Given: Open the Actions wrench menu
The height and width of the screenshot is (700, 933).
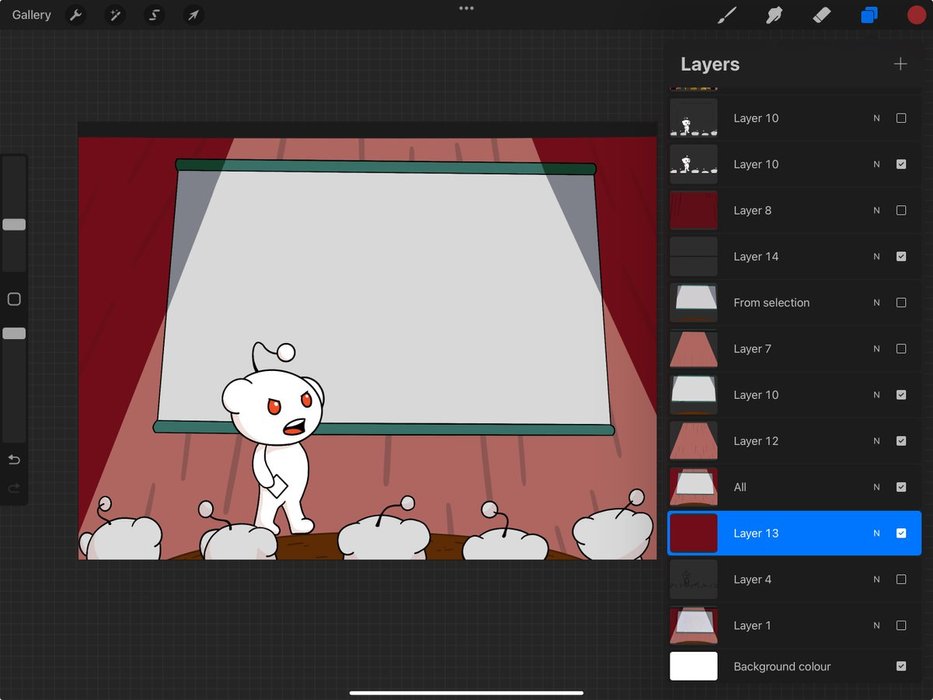Looking at the screenshot, I should tap(75, 15).
